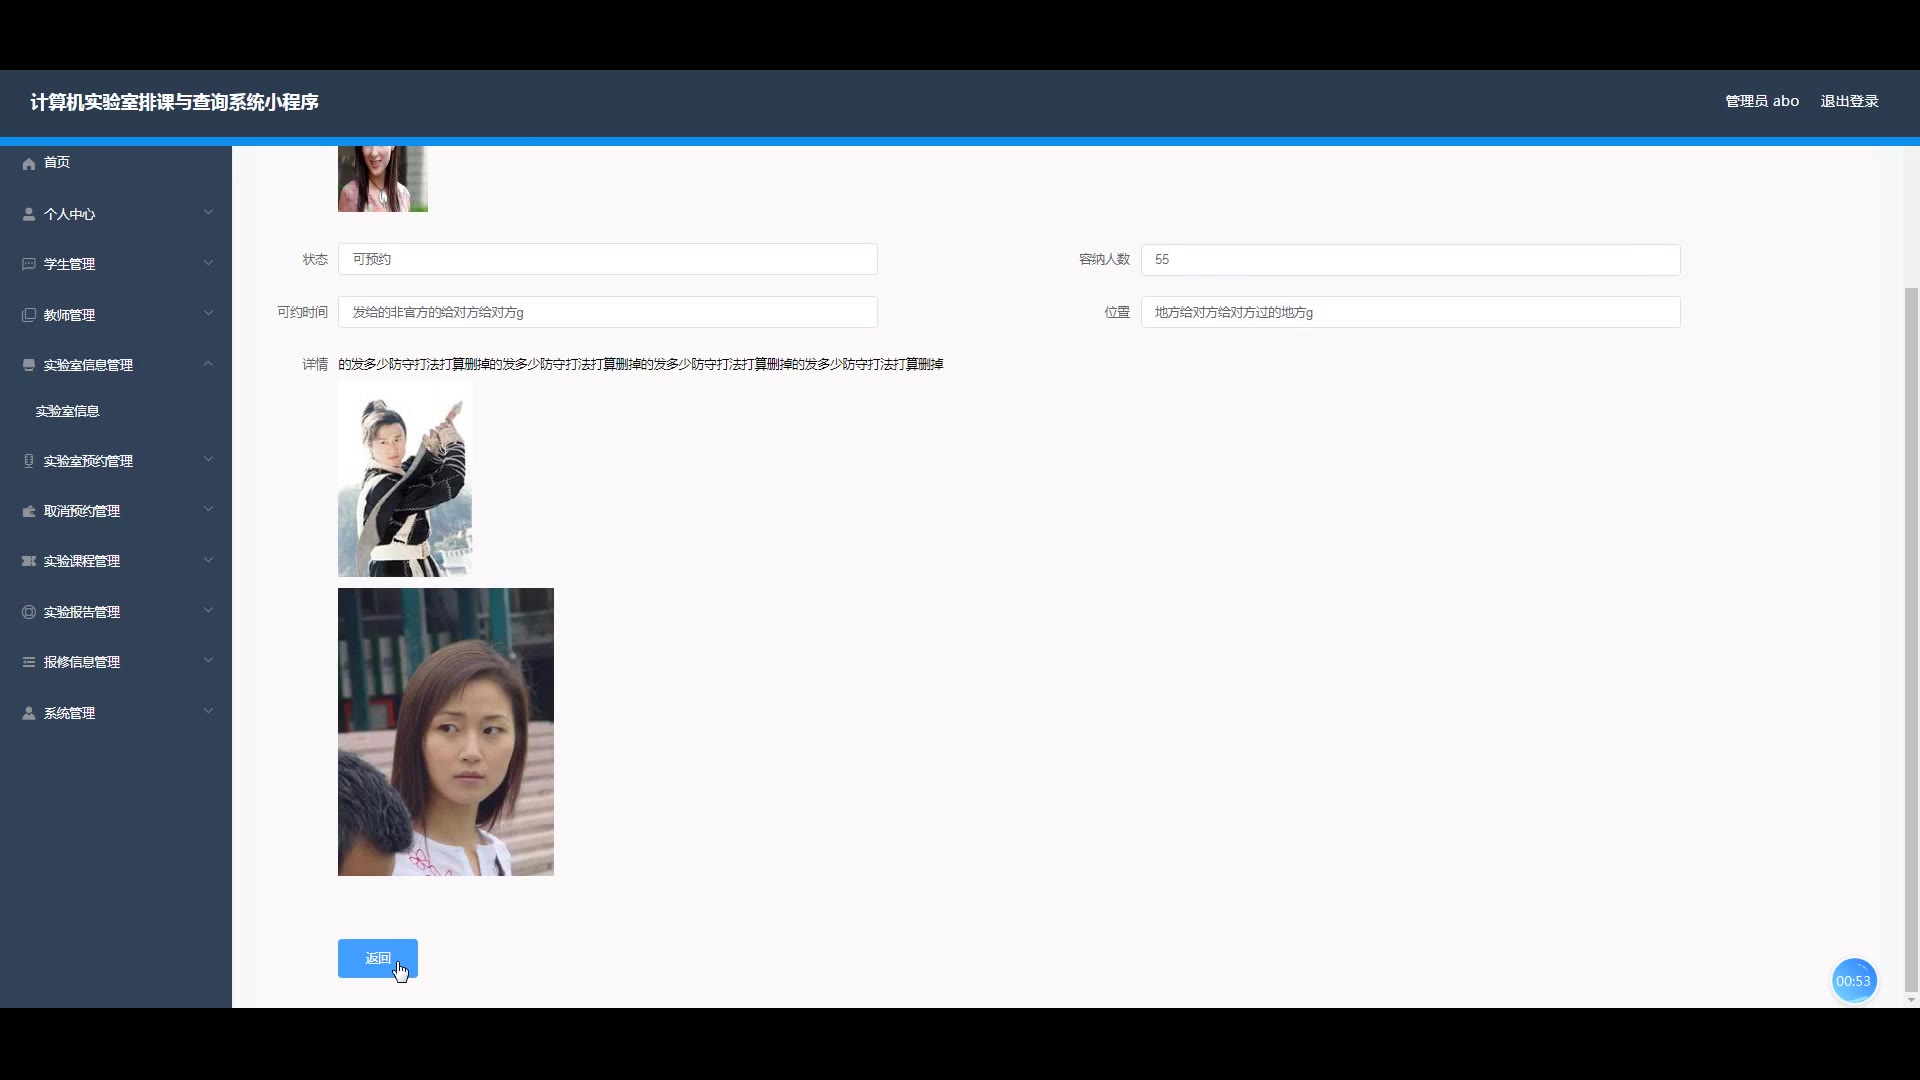
Task: Open the 教师管理 menu label
Action: tap(69, 315)
